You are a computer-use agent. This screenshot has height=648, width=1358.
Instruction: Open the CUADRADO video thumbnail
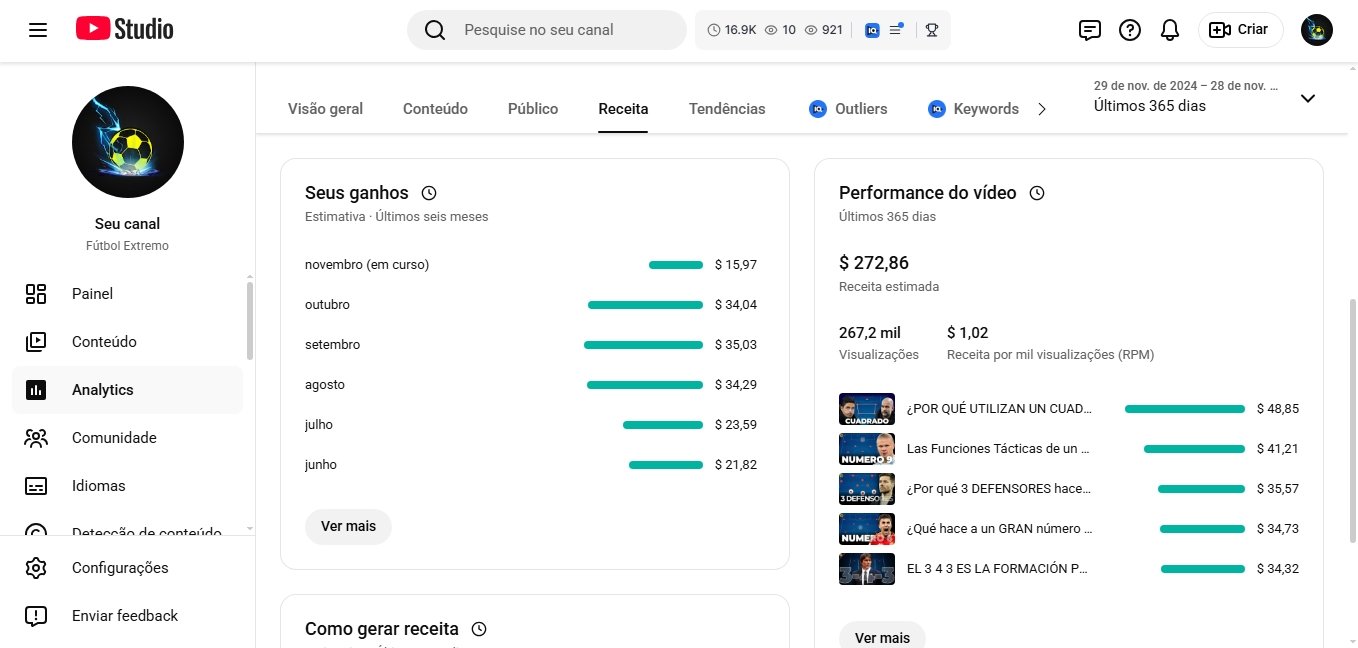(x=866, y=409)
